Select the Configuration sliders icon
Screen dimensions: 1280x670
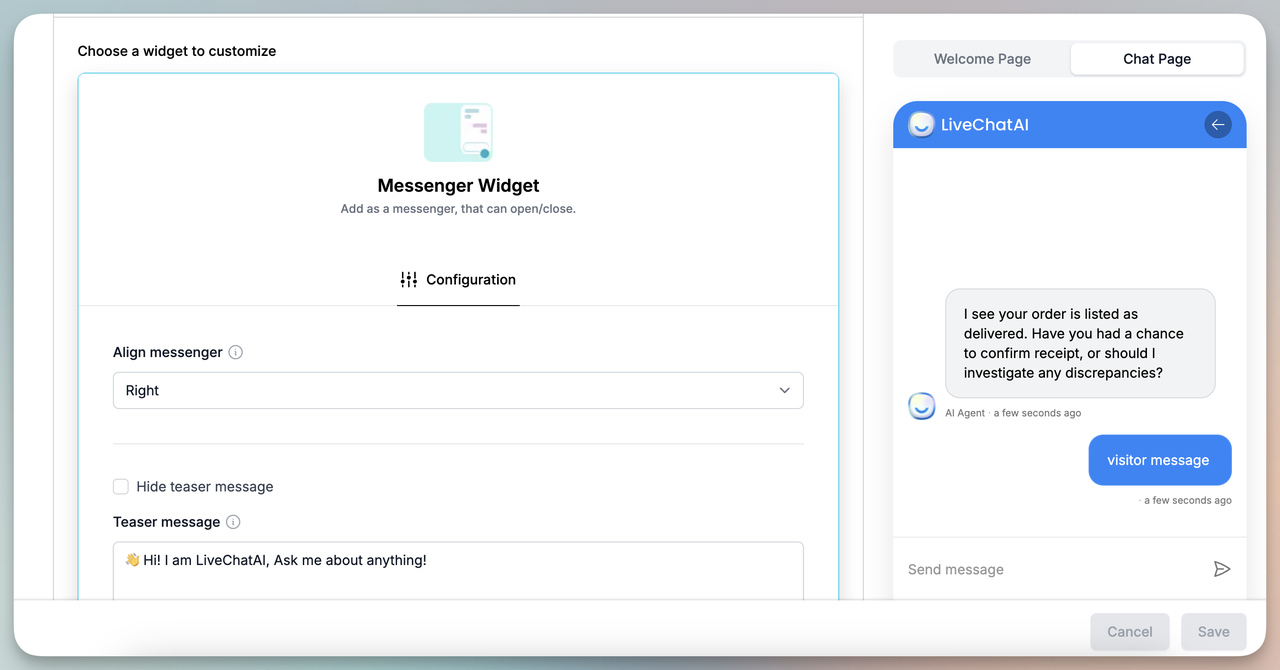(407, 280)
